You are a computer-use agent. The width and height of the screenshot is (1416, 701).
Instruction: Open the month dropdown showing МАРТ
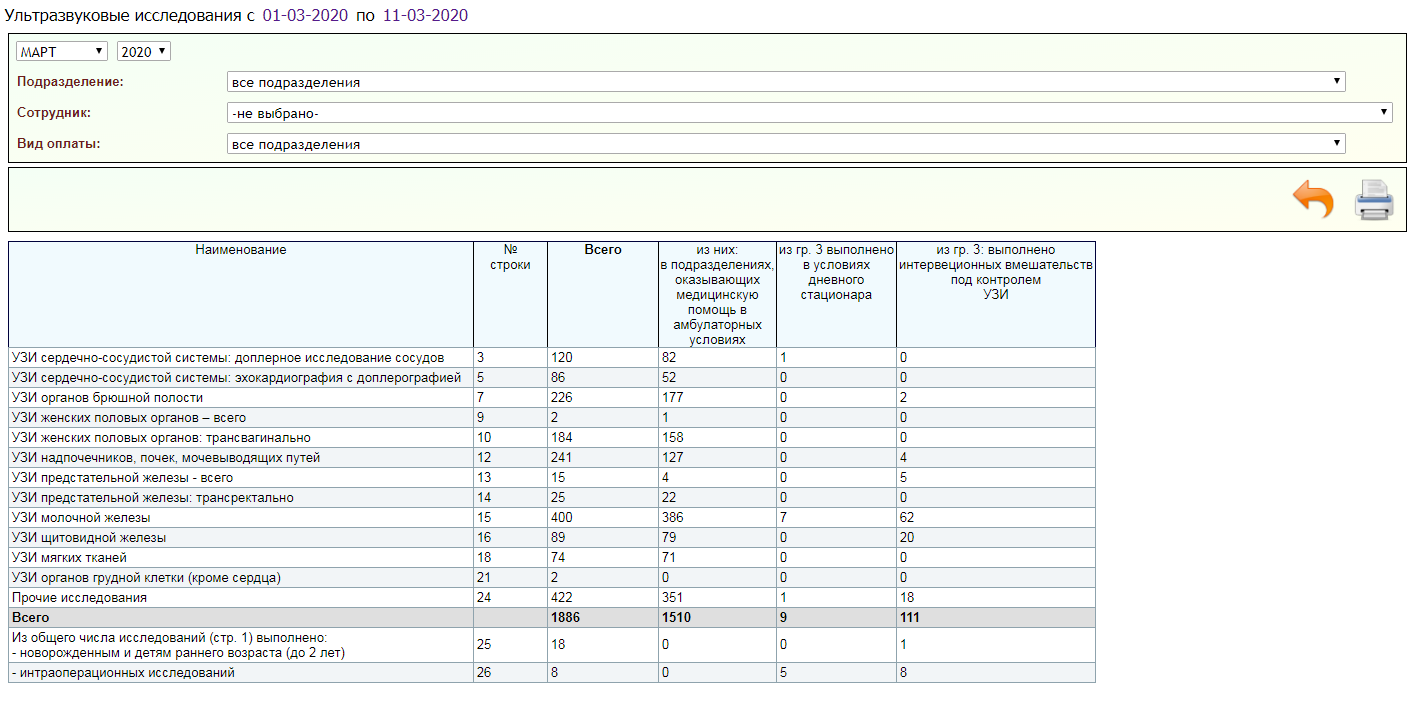click(61, 52)
